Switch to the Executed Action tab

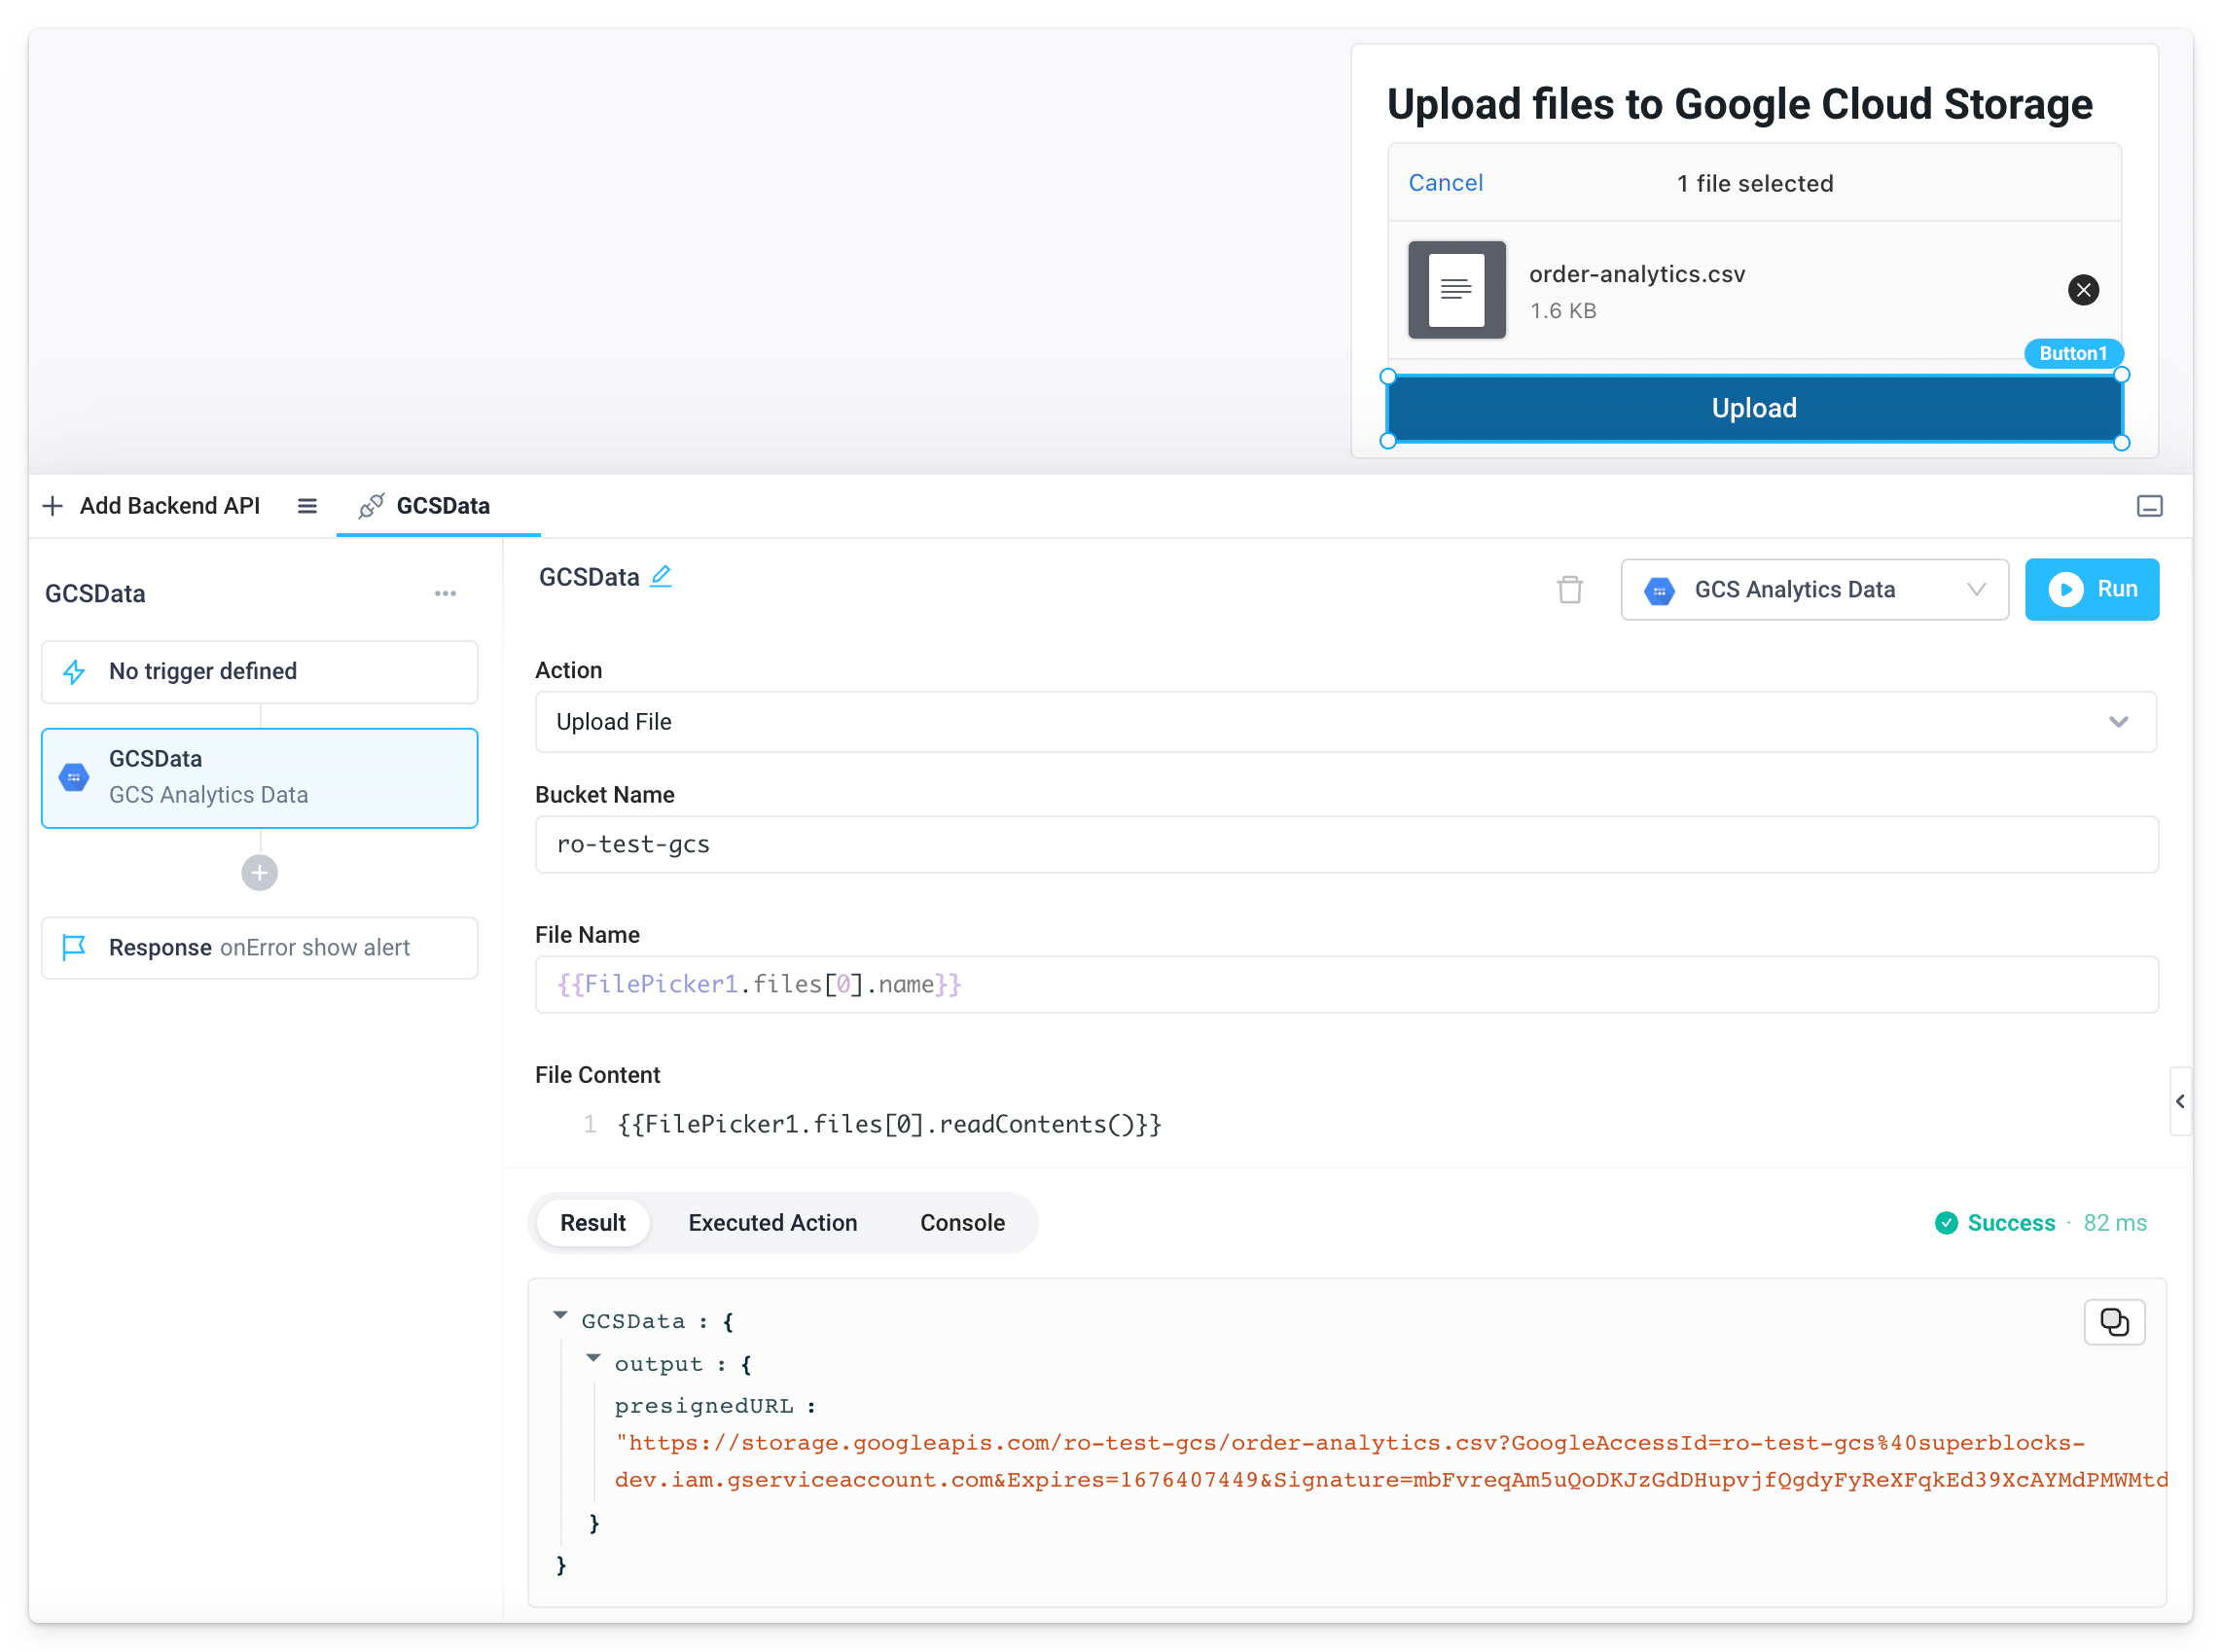pos(771,1222)
